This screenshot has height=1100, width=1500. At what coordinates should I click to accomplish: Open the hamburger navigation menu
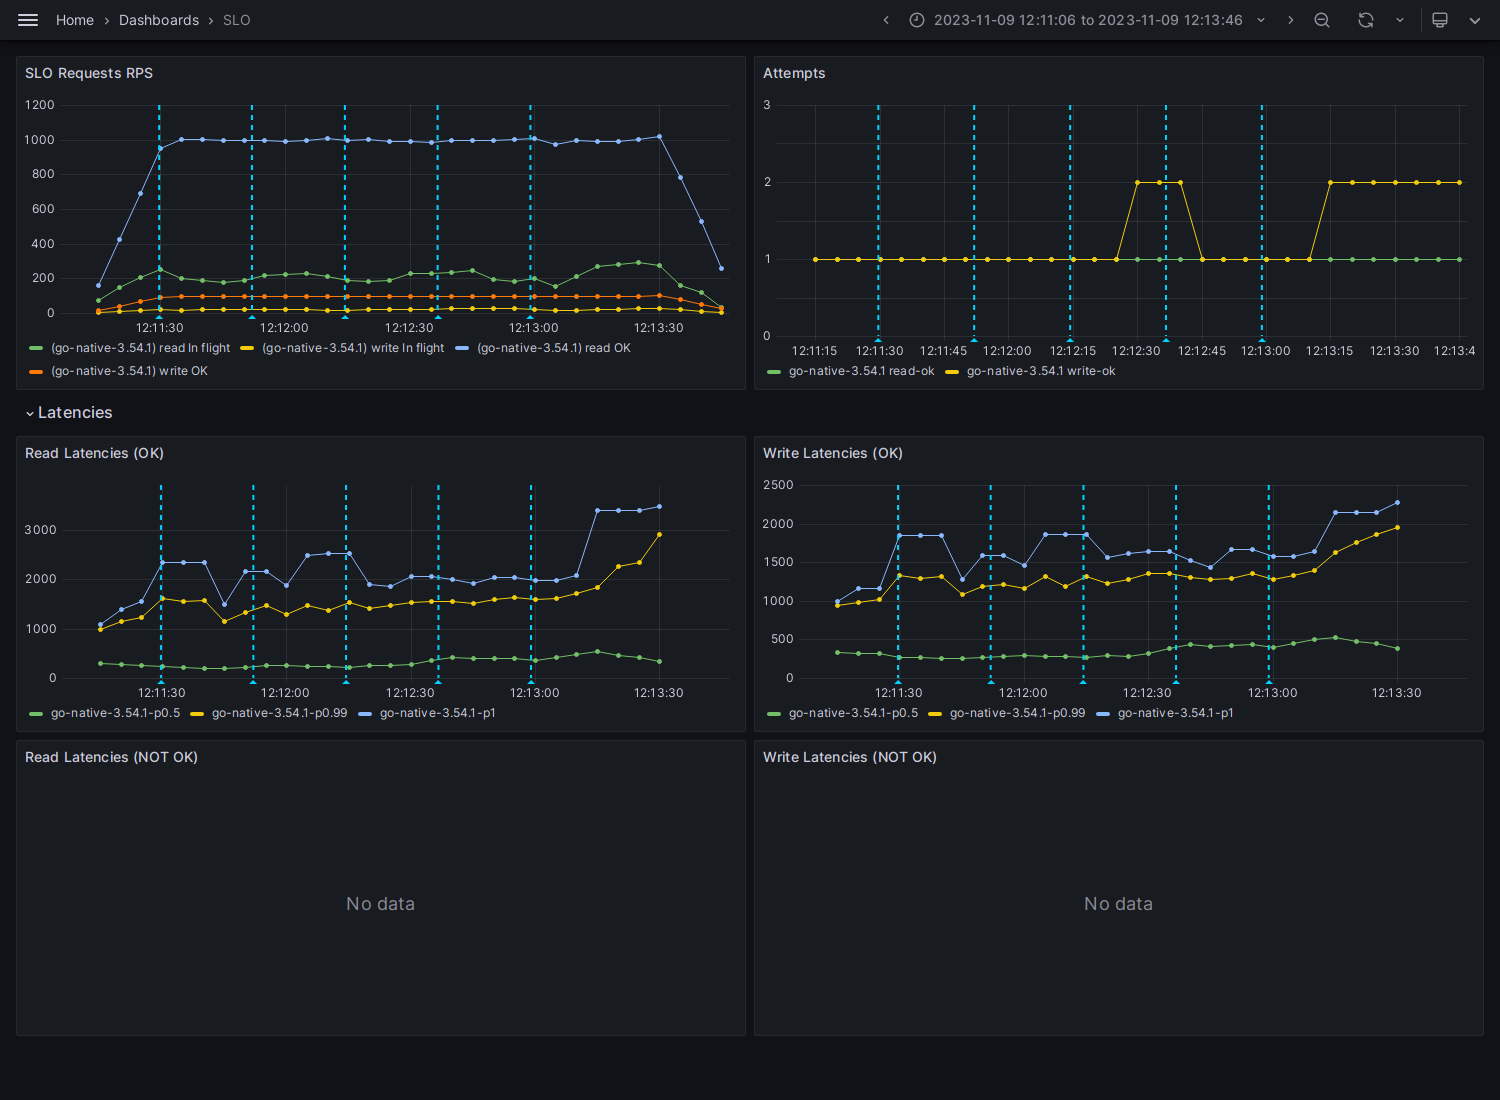coord(28,20)
